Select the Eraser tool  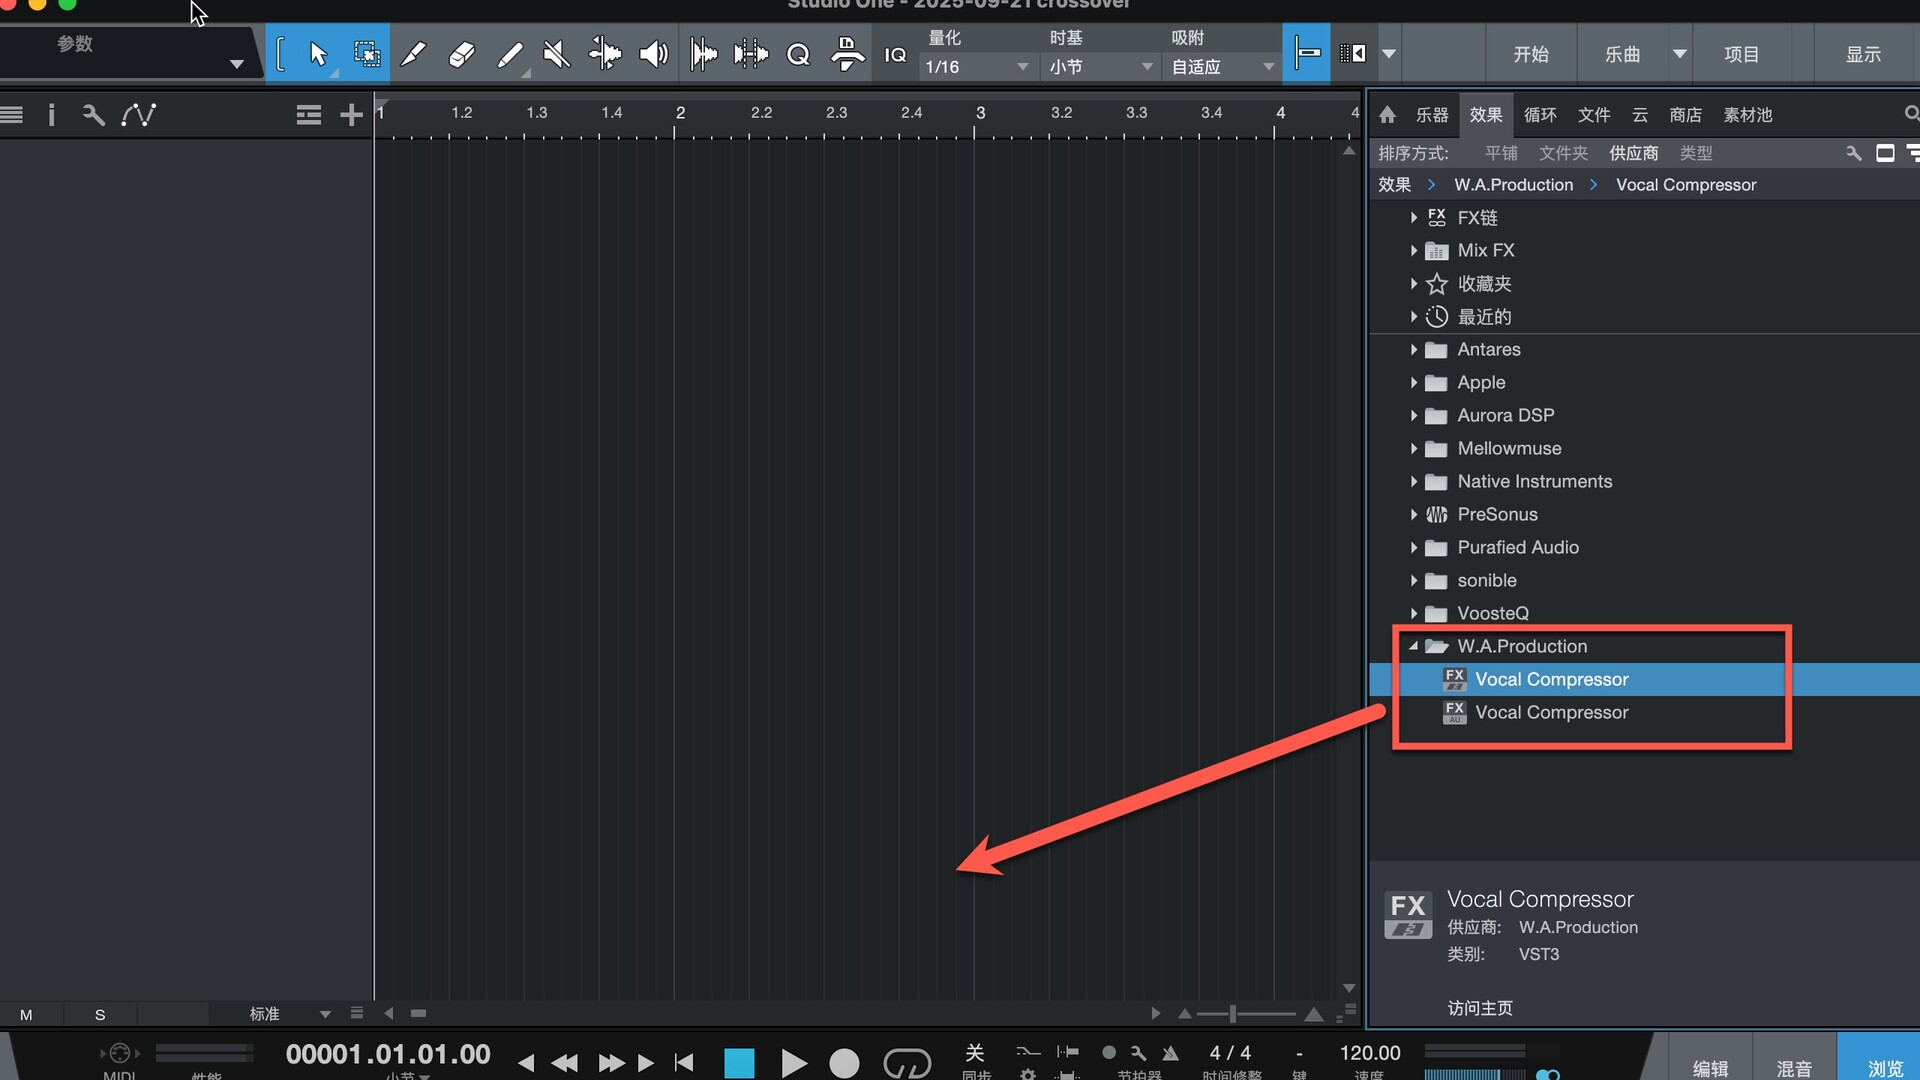tap(462, 54)
